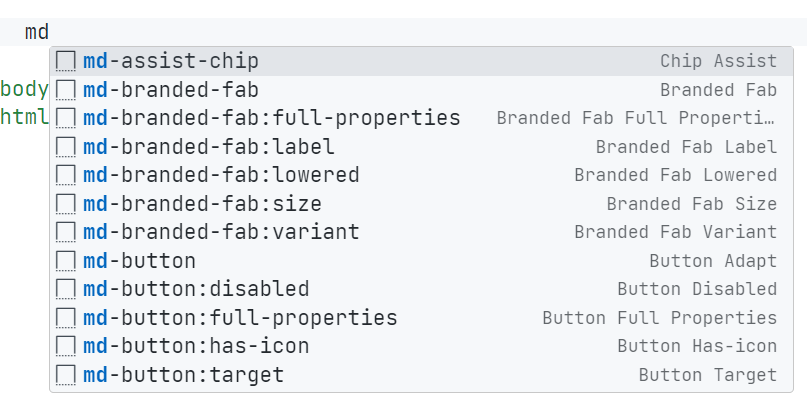807x408 pixels.
Task: Select md-button completion entry
Action: [x=139, y=261]
